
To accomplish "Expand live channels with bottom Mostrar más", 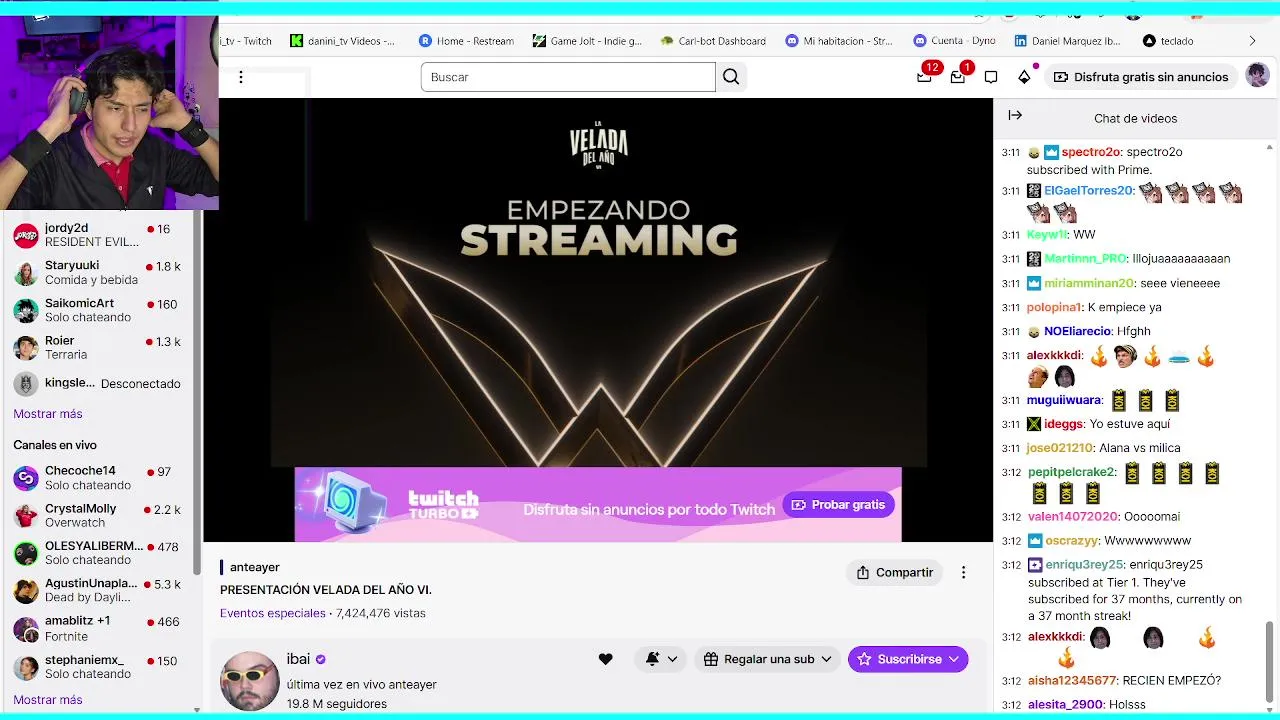I will pos(48,700).
